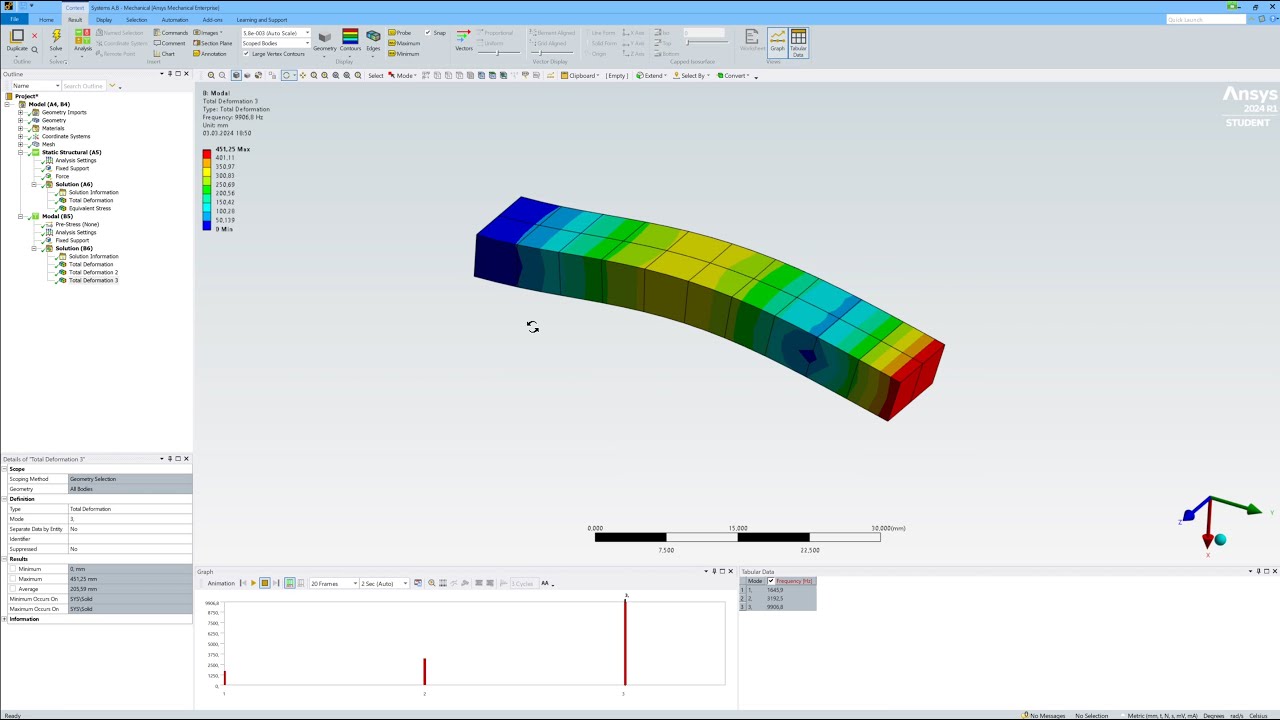1280x720 pixels.
Task: Open Learning and Support tab
Action: (x=262, y=19)
